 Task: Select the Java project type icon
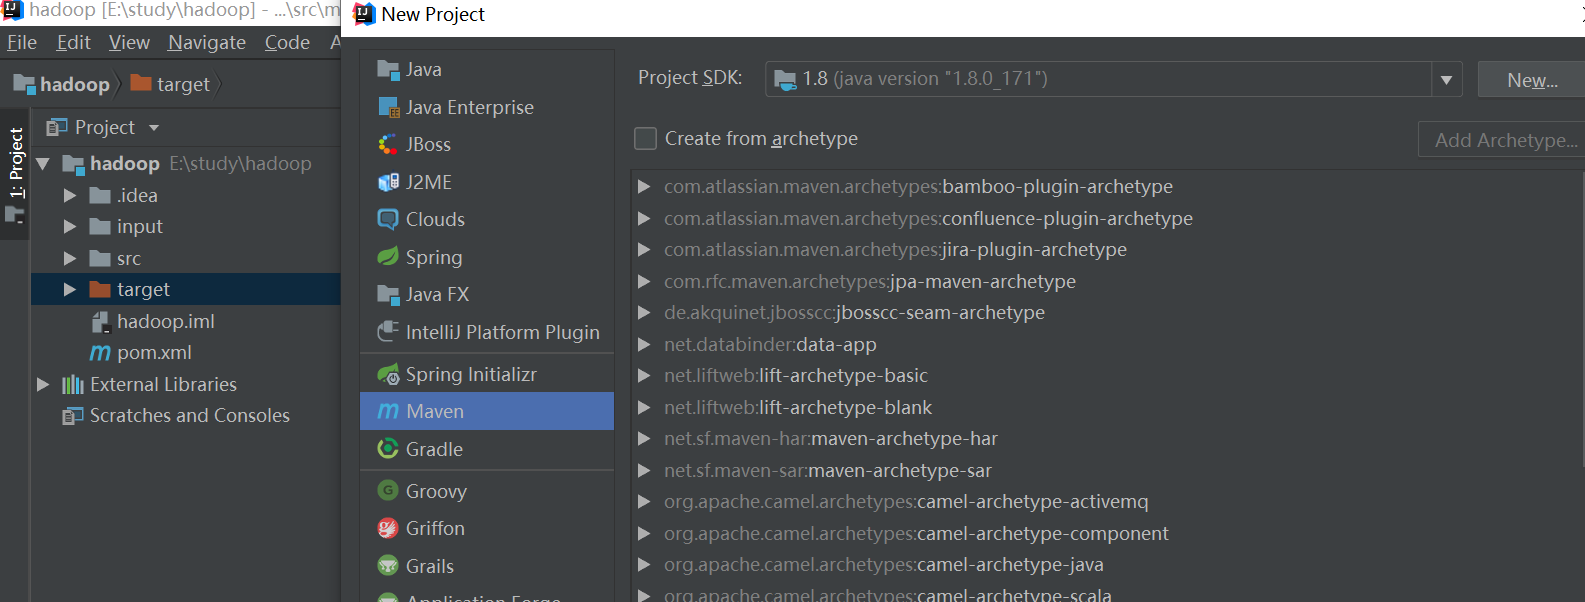tap(388, 69)
